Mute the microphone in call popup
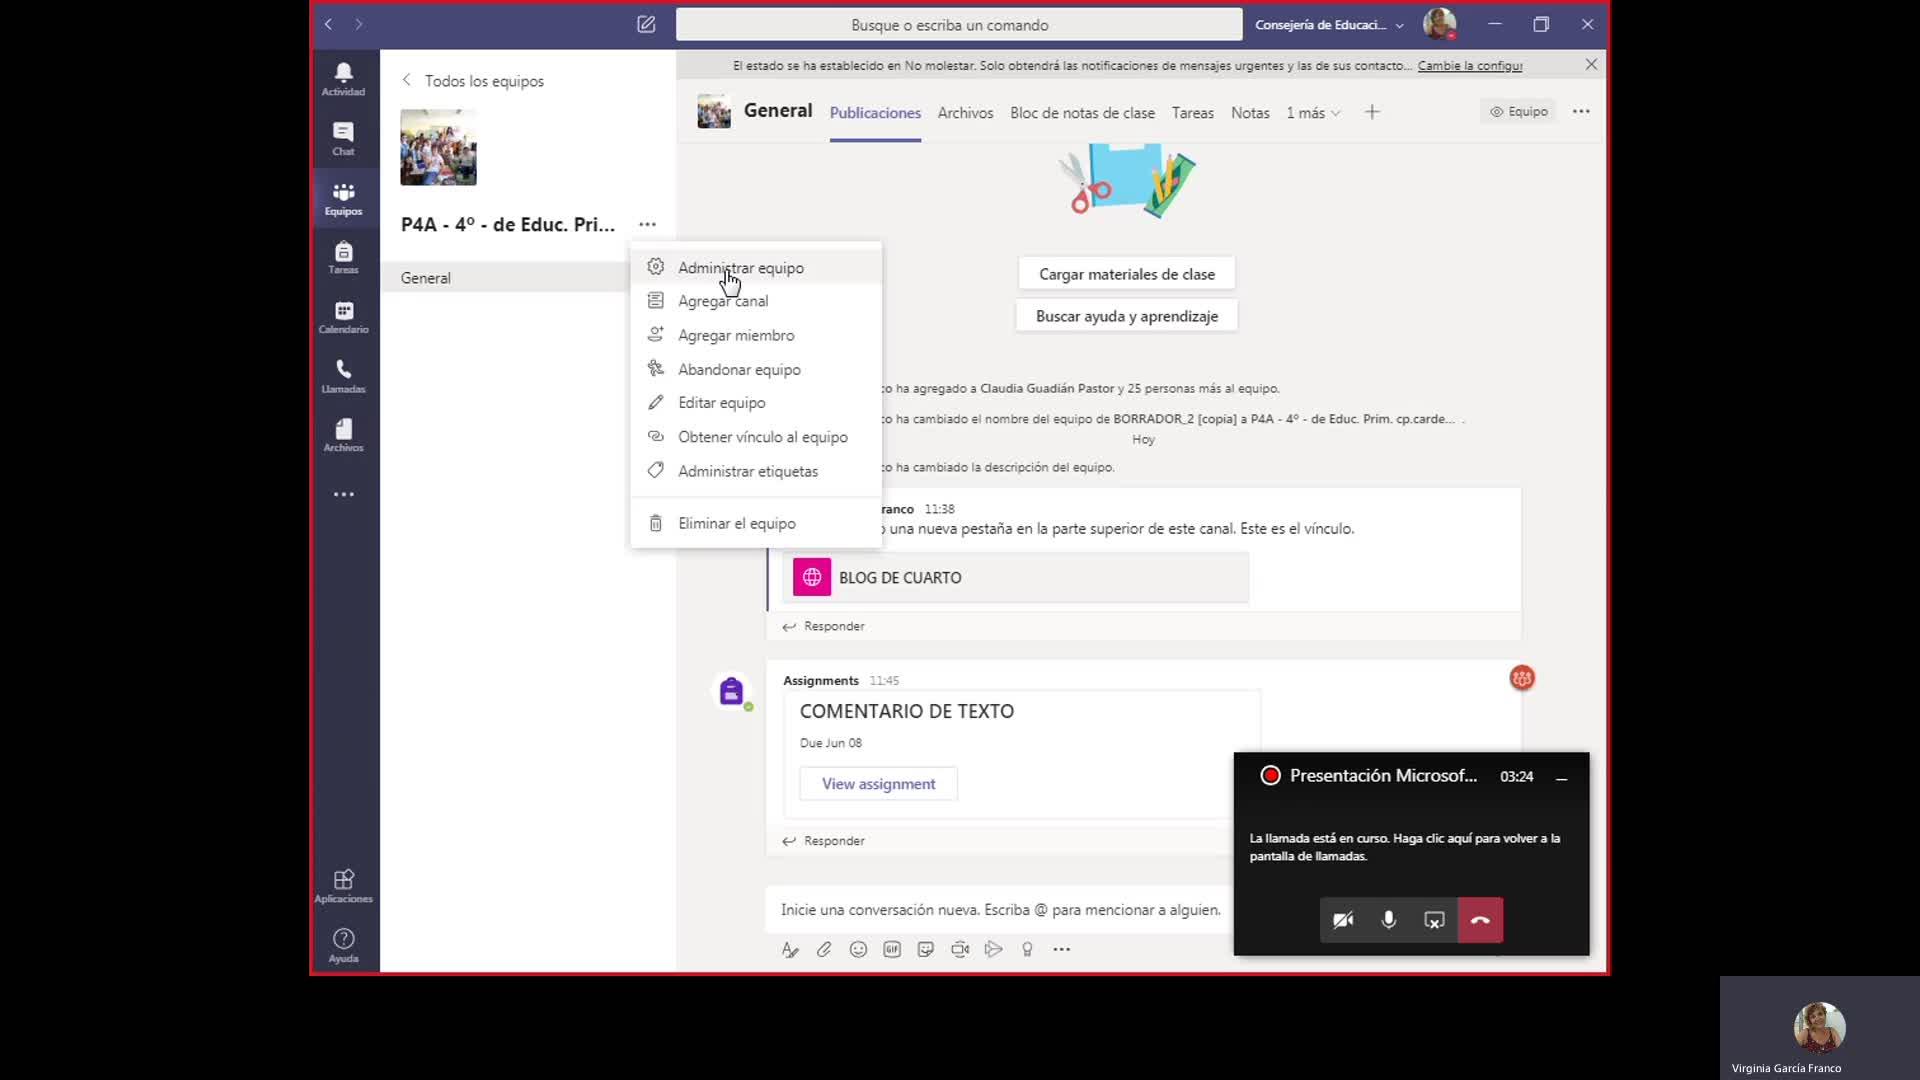Viewport: 1920px width, 1080px height. click(1389, 920)
